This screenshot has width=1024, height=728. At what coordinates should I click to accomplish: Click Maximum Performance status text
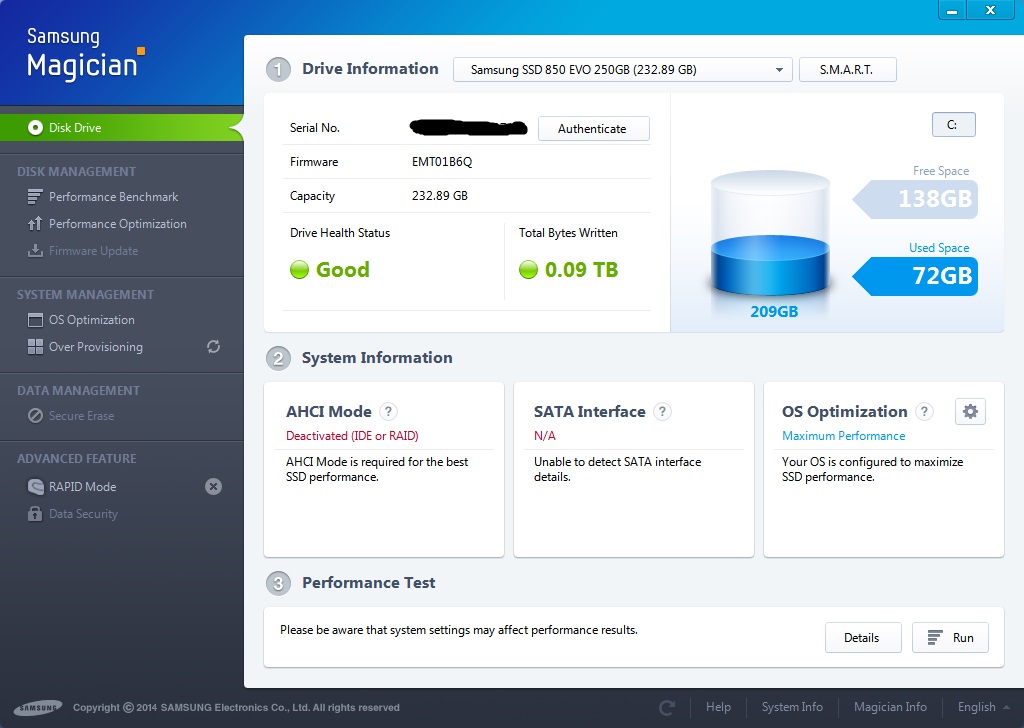[x=844, y=435]
